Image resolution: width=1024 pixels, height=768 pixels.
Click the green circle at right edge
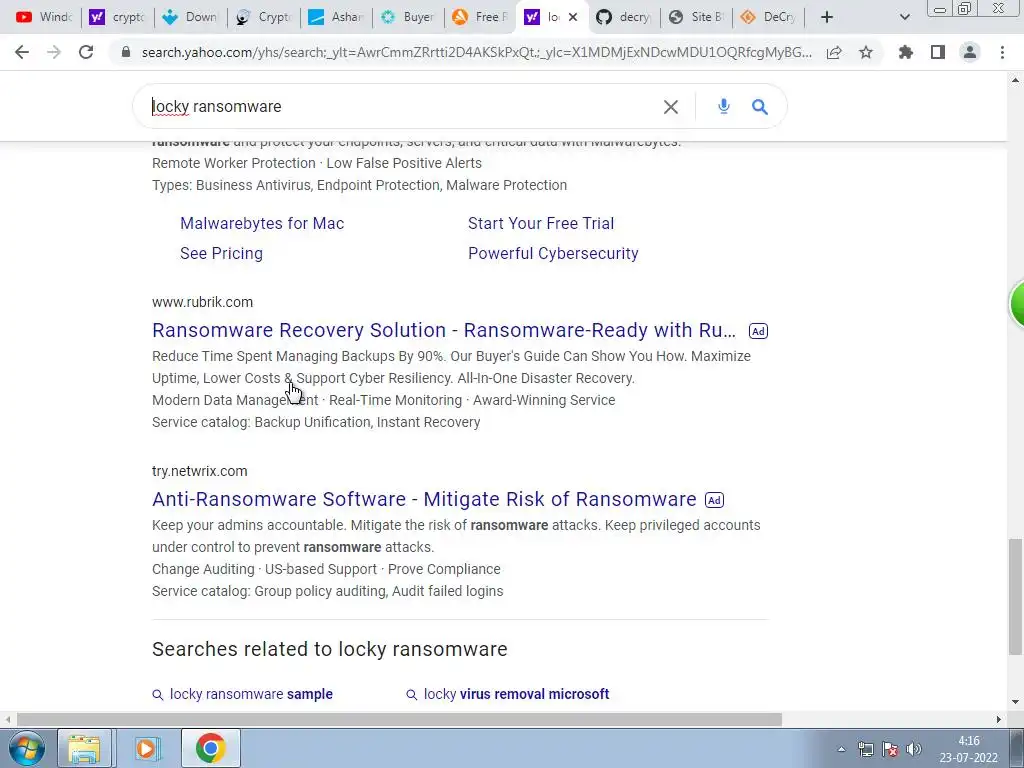tap(1017, 304)
